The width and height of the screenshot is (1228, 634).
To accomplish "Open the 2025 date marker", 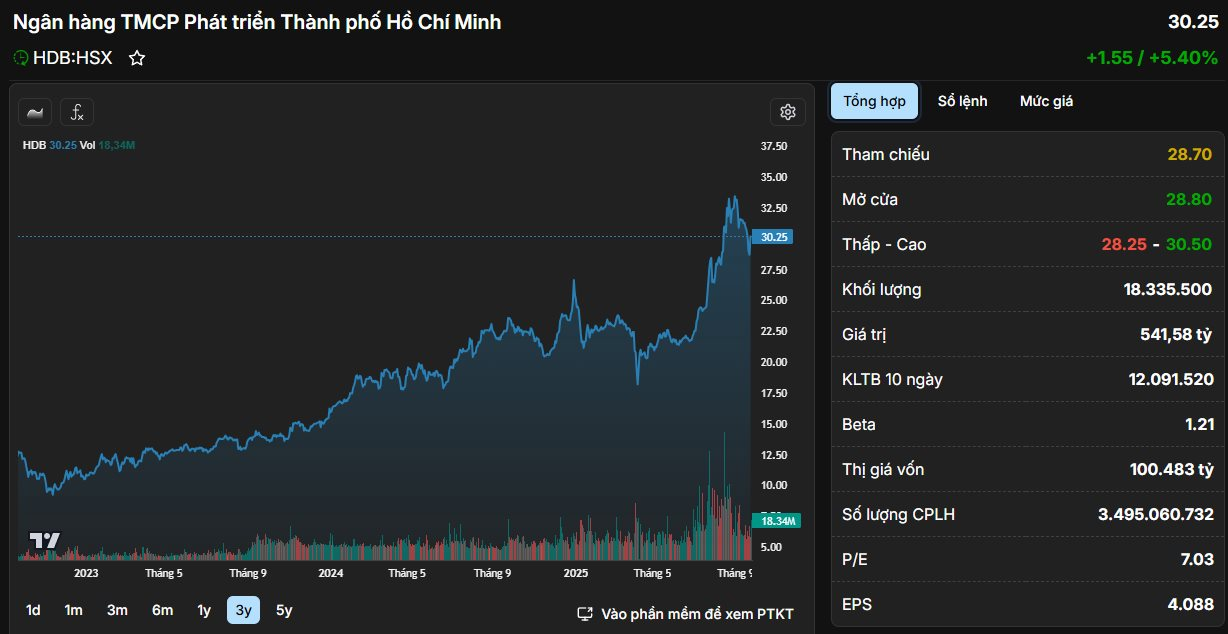I will pyautogui.click(x=576, y=573).
